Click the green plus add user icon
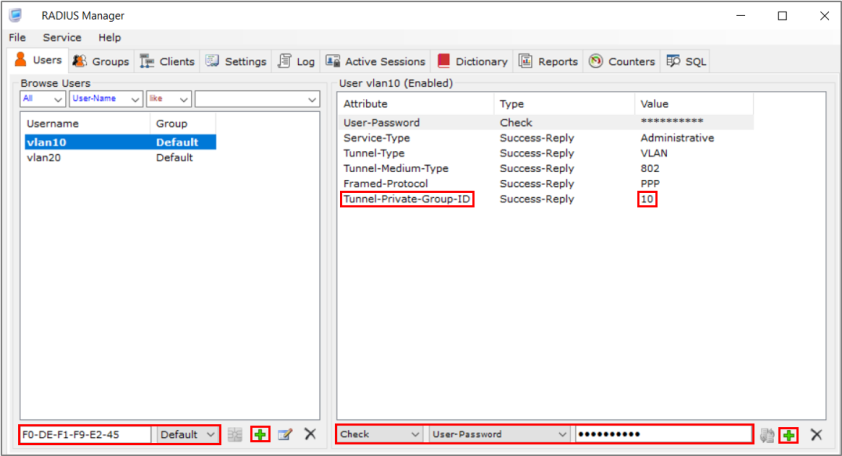 click(x=260, y=435)
